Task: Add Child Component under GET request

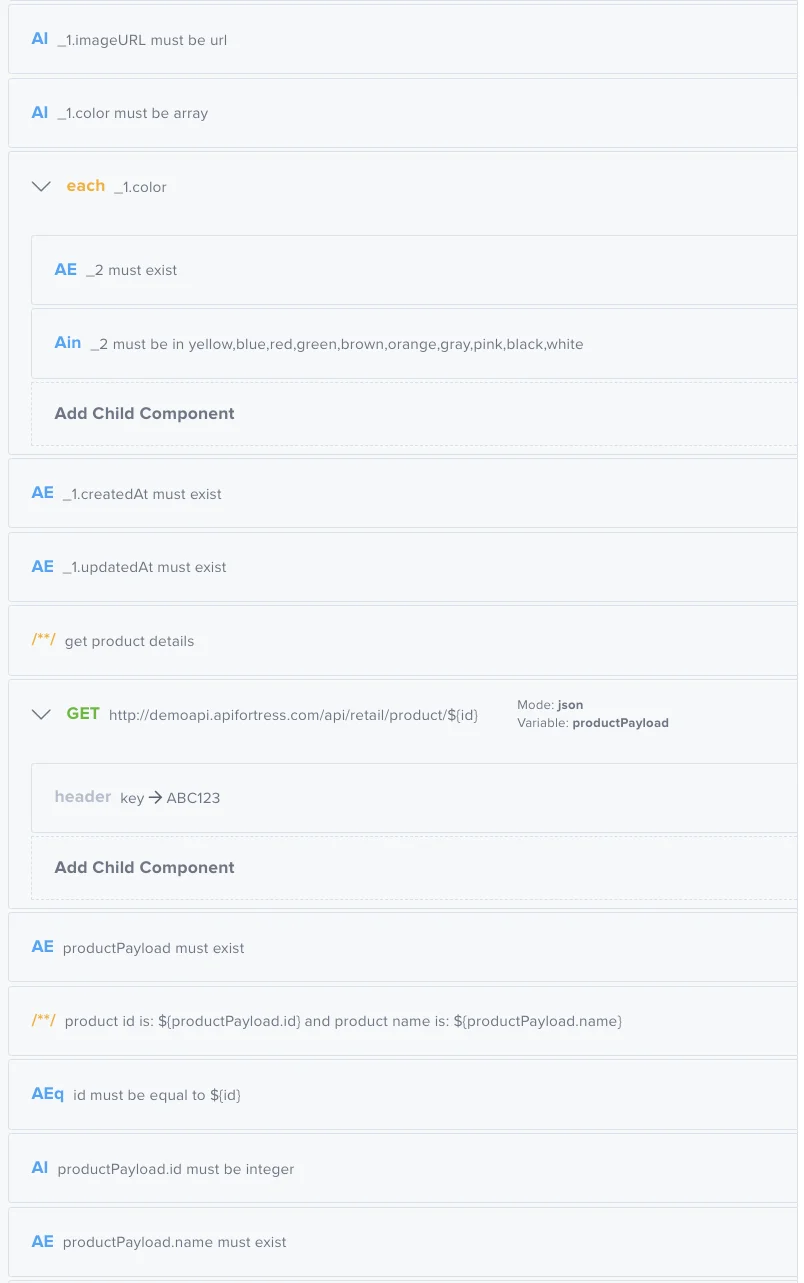Action: 145,868
